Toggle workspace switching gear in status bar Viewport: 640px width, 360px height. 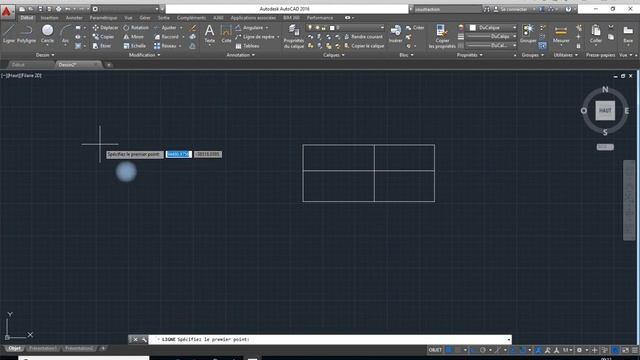[x=579, y=350]
